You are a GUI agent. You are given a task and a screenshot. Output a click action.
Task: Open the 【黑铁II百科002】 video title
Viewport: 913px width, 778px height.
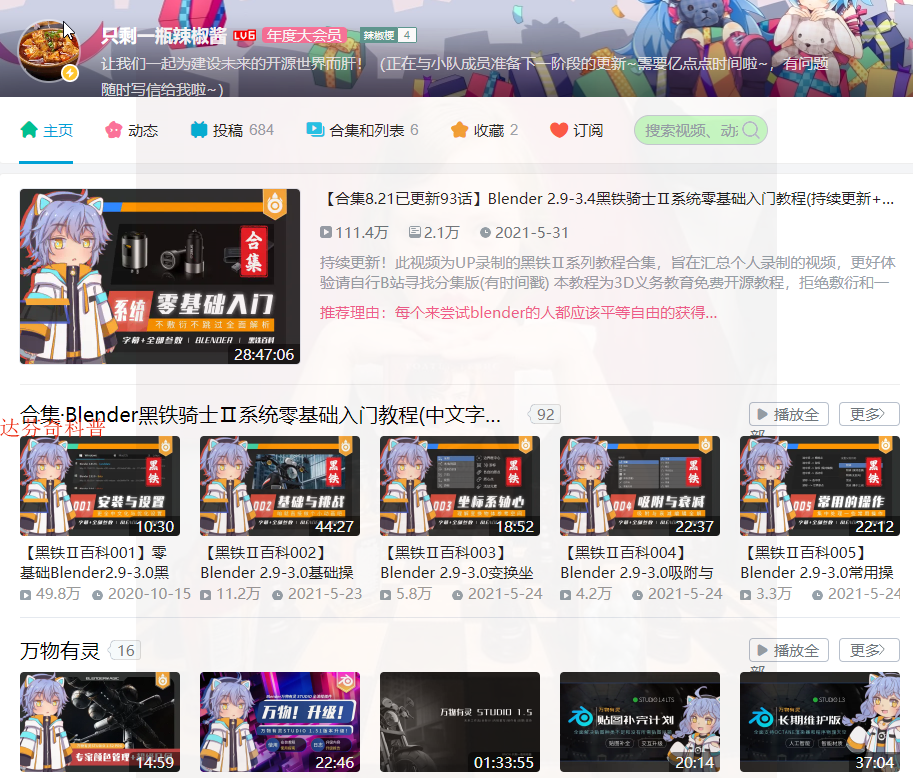point(277,563)
